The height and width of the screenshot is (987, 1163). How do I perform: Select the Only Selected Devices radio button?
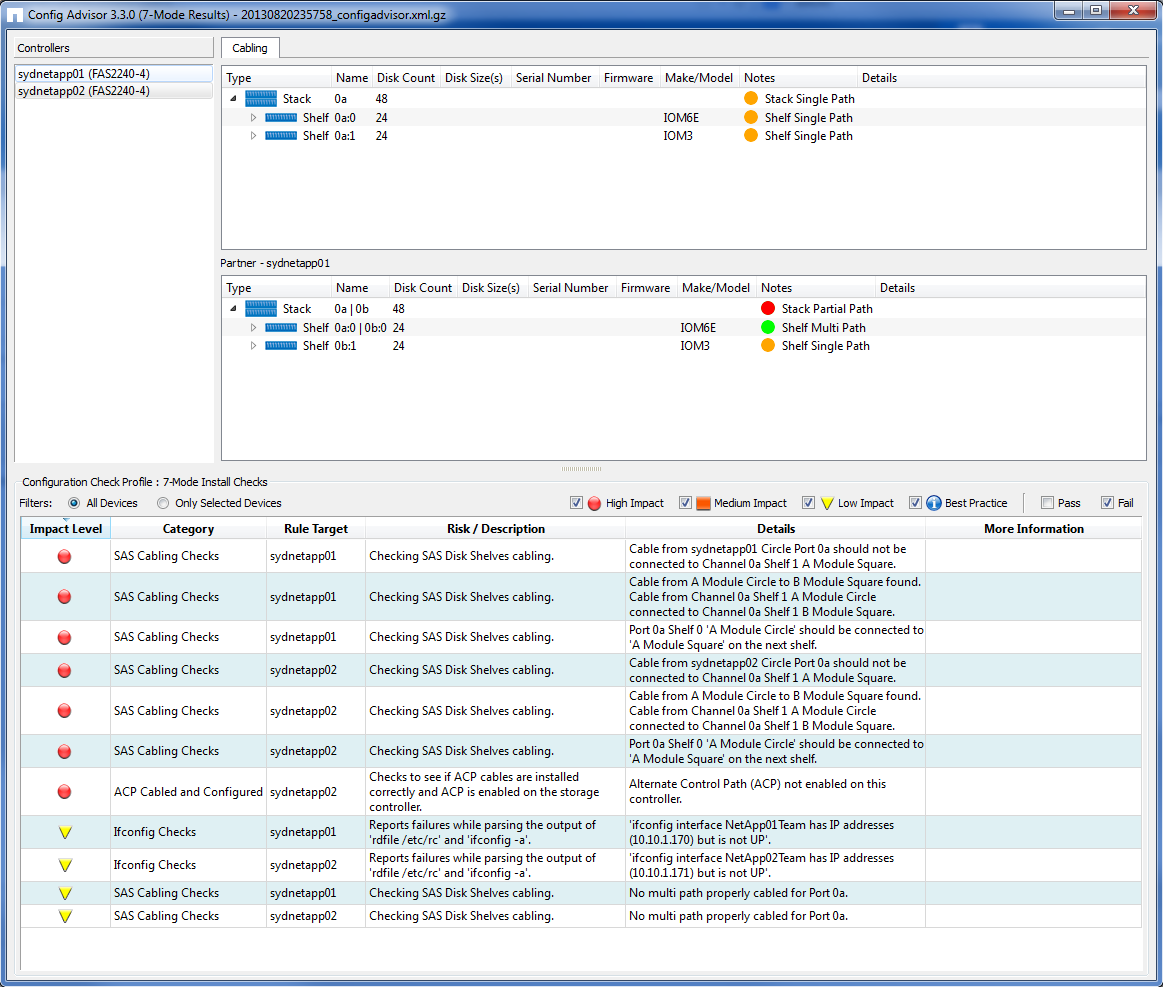163,503
